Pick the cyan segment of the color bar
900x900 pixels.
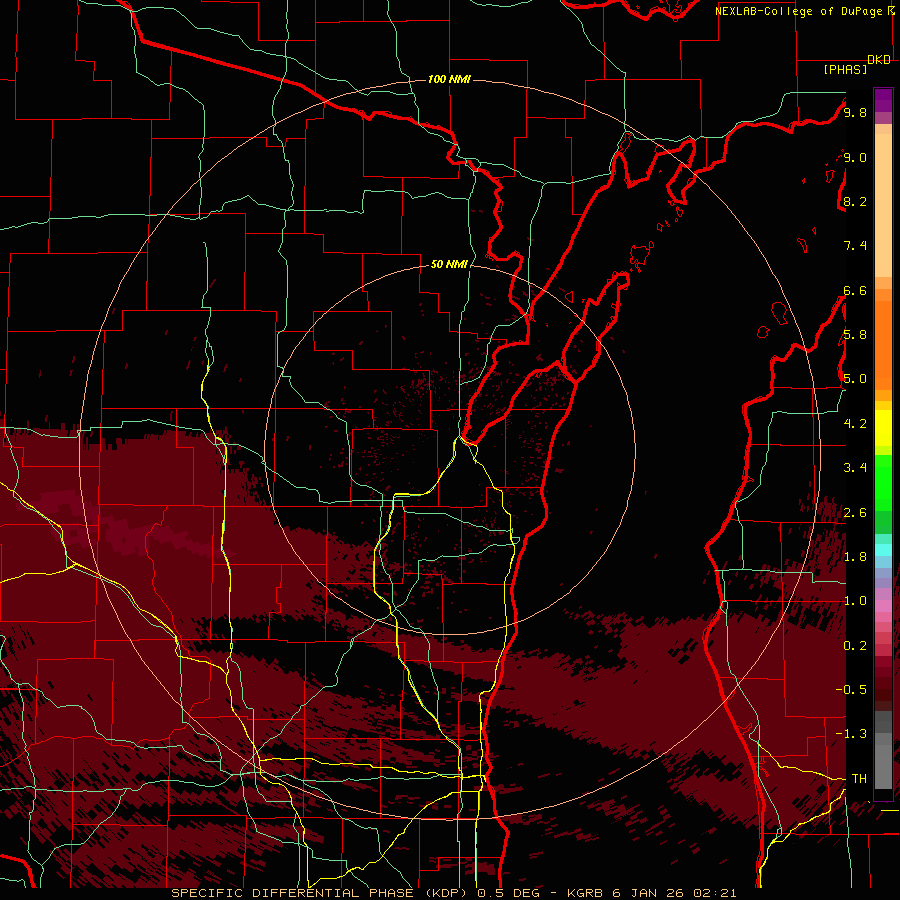883,550
